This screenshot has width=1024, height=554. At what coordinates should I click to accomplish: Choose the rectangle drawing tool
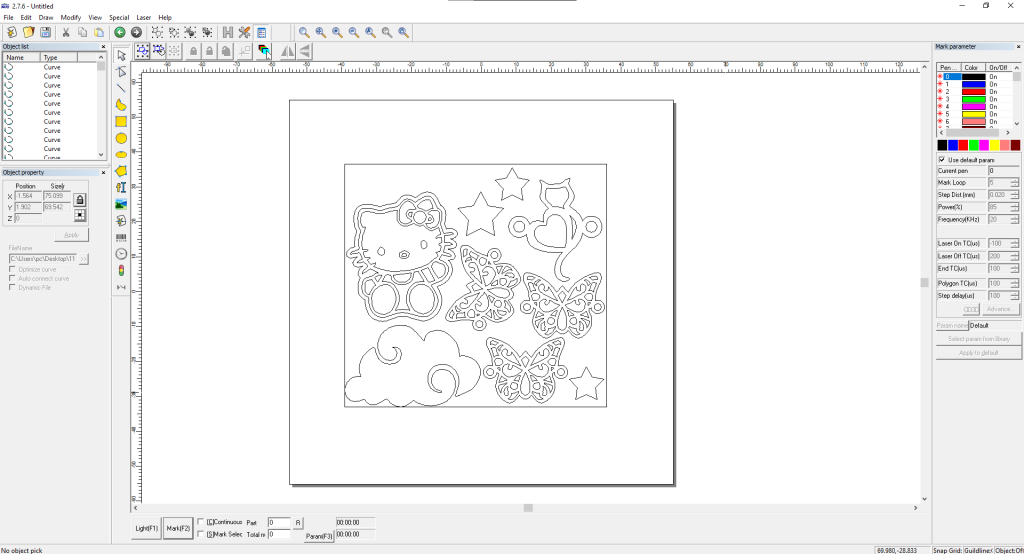tap(121, 121)
